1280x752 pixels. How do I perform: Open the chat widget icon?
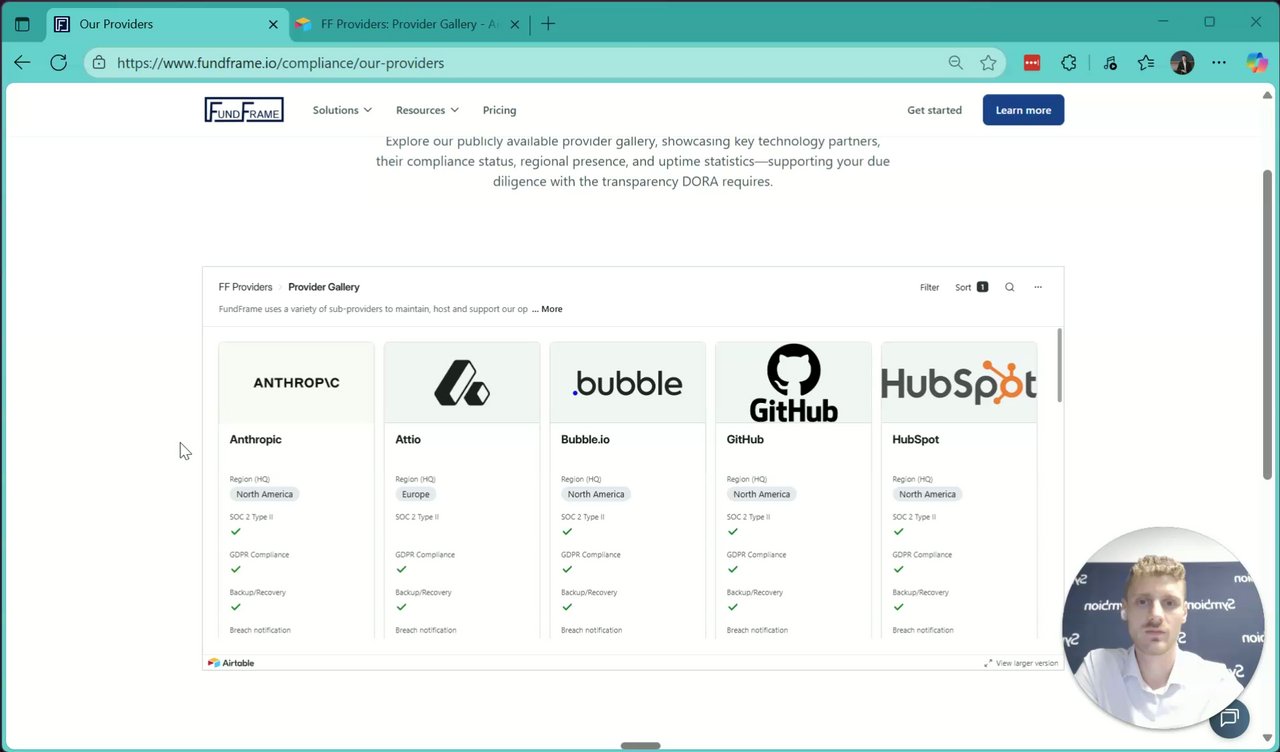click(1229, 717)
